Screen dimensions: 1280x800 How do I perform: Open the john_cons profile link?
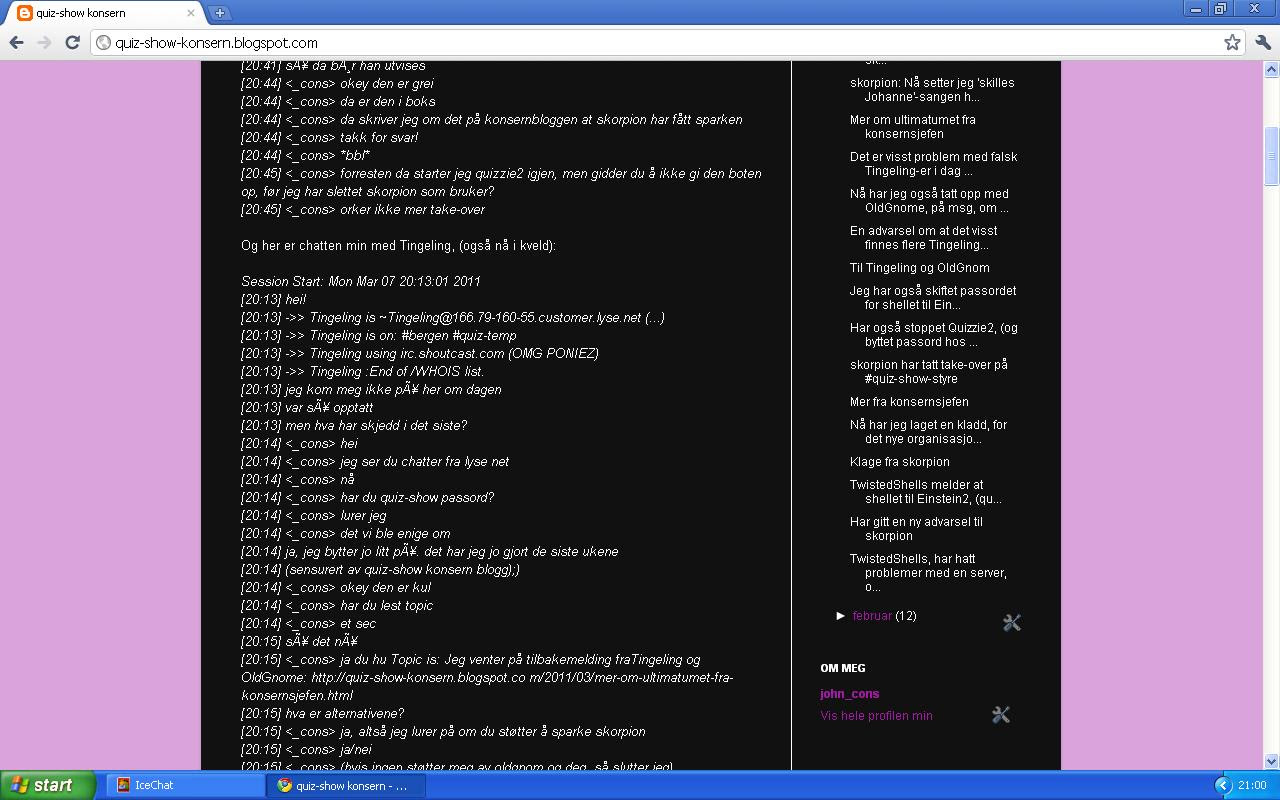850,693
